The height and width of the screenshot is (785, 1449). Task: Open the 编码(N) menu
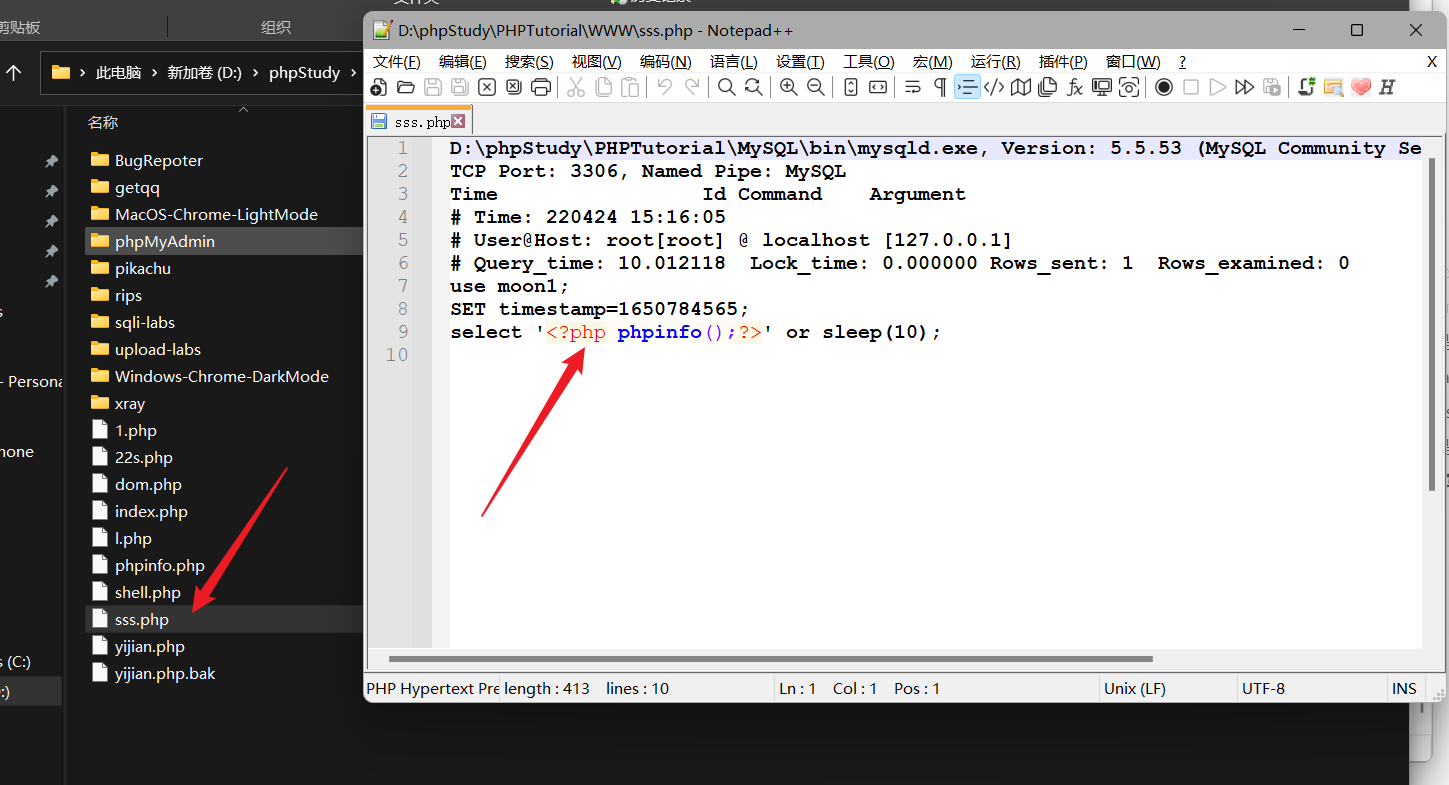click(x=666, y=62)
